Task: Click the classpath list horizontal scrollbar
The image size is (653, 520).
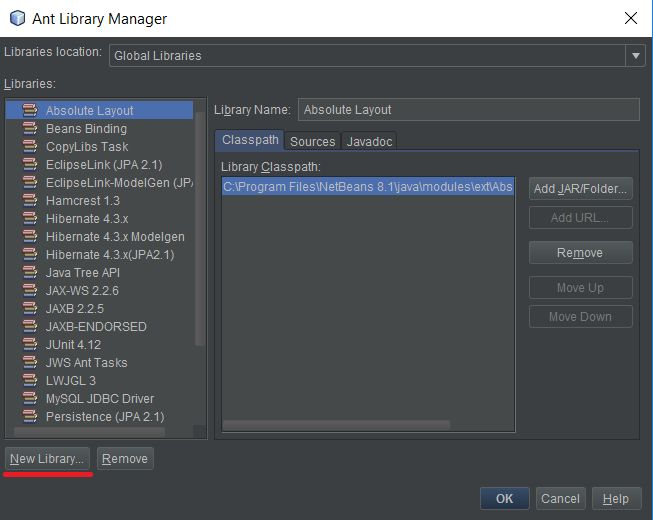Action: click(336, 425)
